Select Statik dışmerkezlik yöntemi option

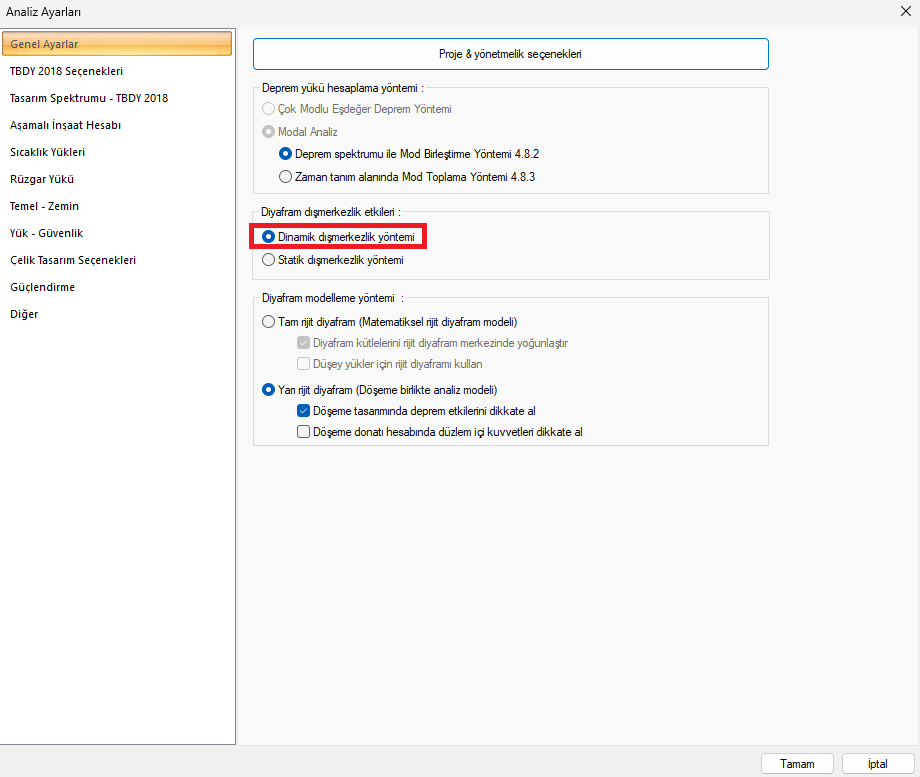pos(268,260)
